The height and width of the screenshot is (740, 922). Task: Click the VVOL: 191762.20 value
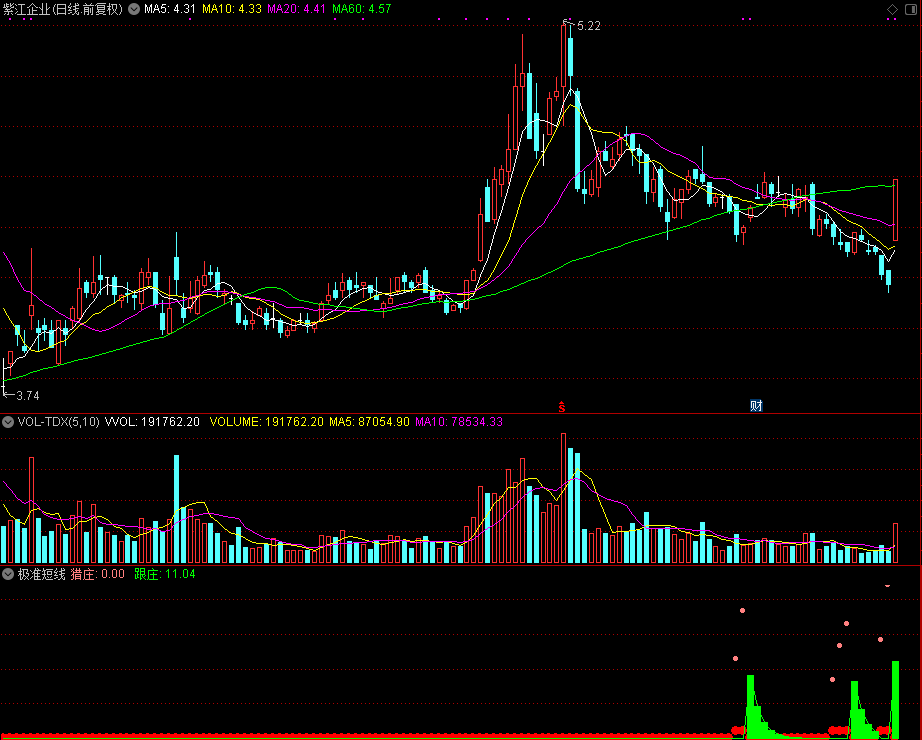tap(152, 422)
